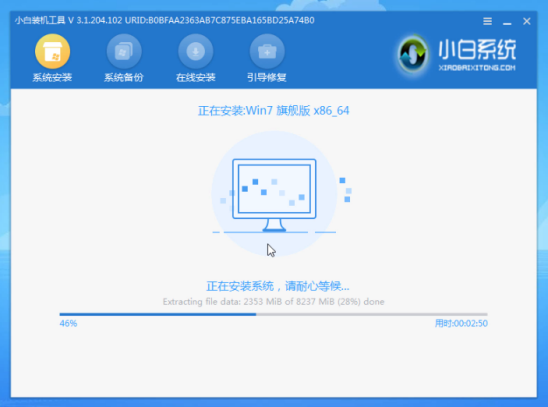Image resolution: width=548 pixels, height=407 pixels.
Task: Open the hamburger menu icon
Action: (488, 21)
